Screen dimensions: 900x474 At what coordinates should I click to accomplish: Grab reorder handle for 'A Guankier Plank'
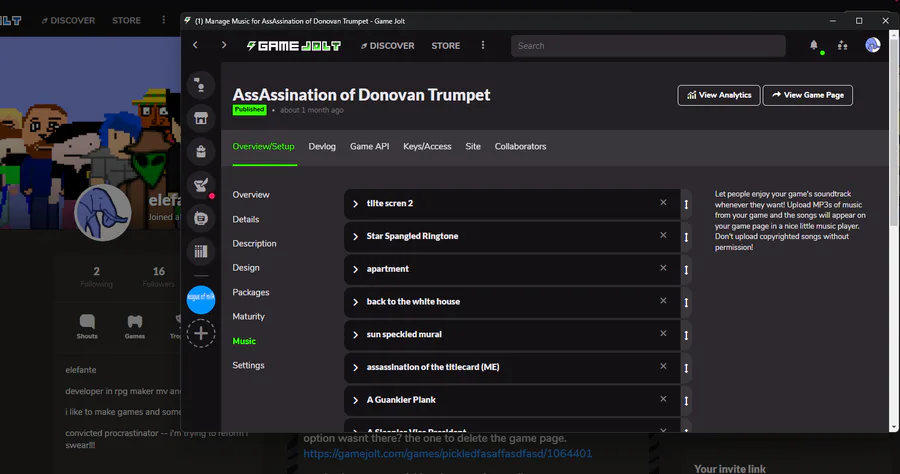686,401
